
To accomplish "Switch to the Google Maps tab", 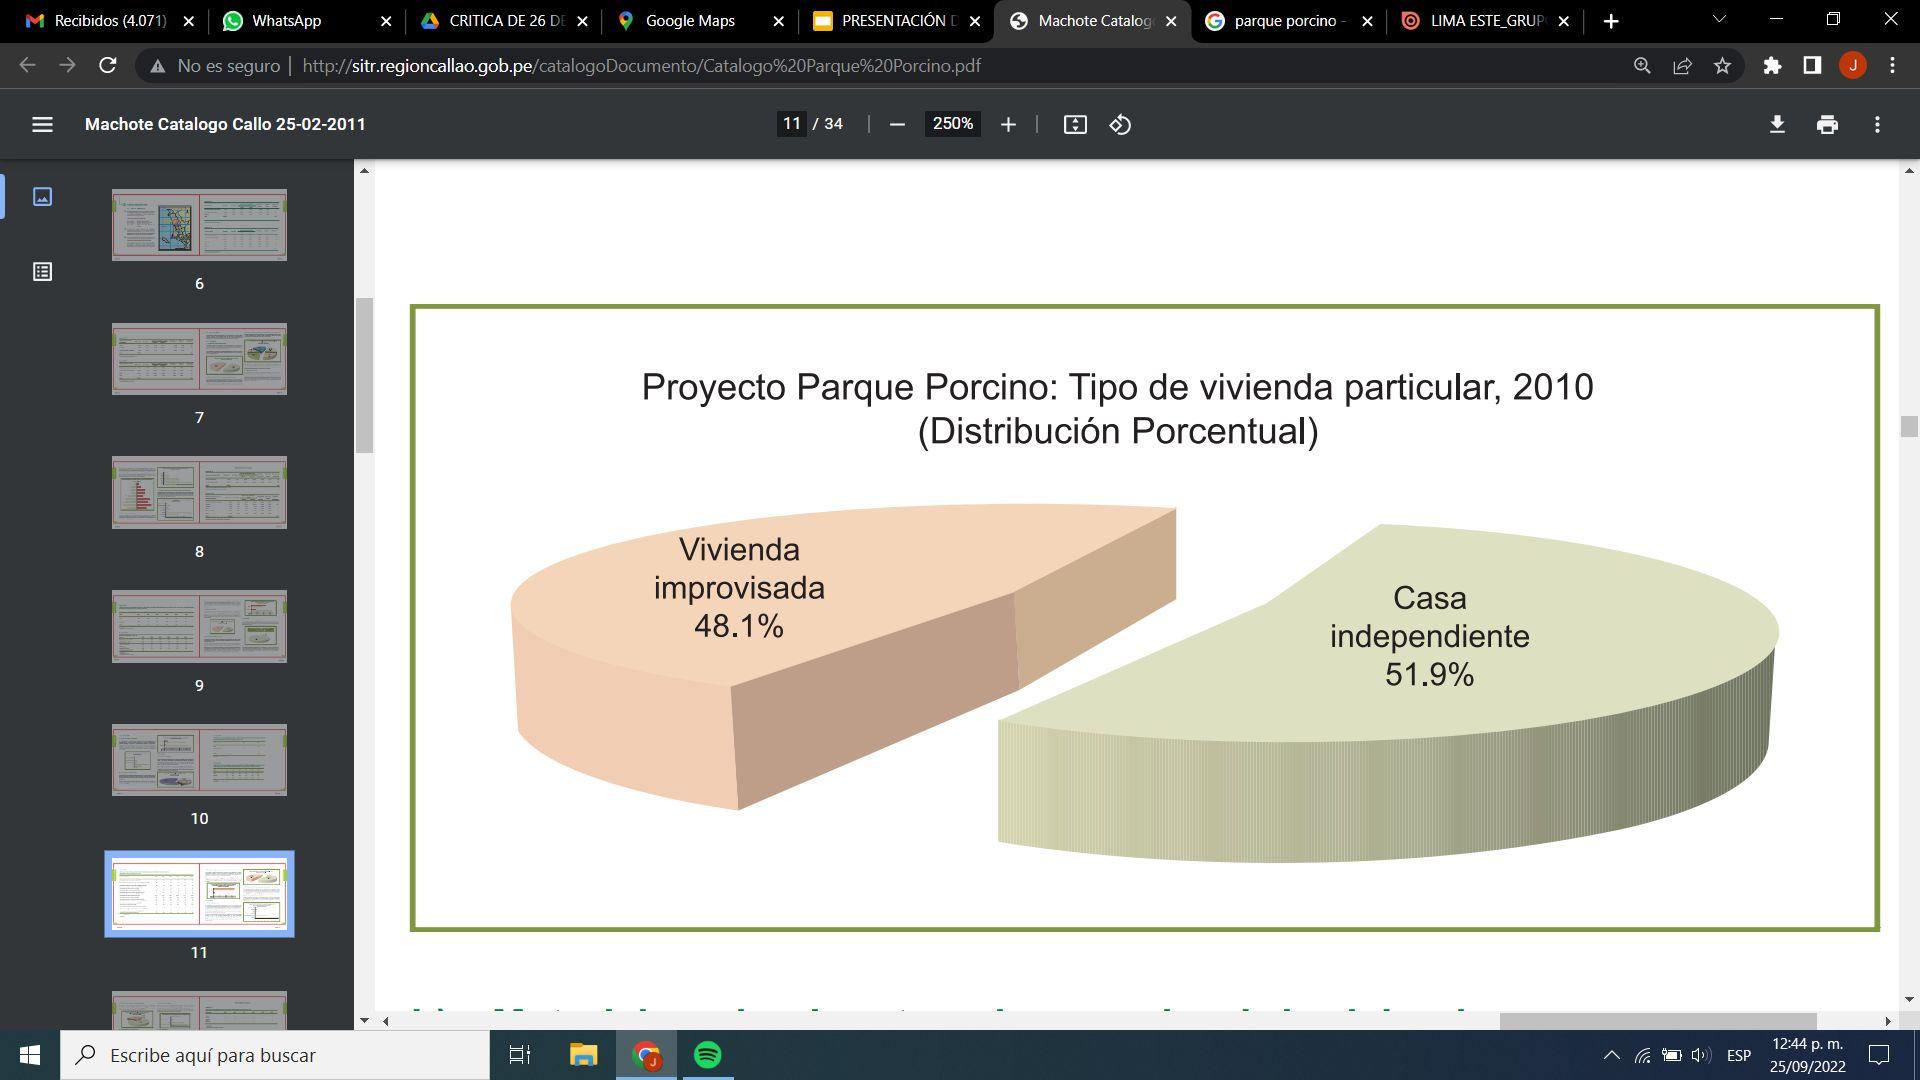I will [690, 20].
